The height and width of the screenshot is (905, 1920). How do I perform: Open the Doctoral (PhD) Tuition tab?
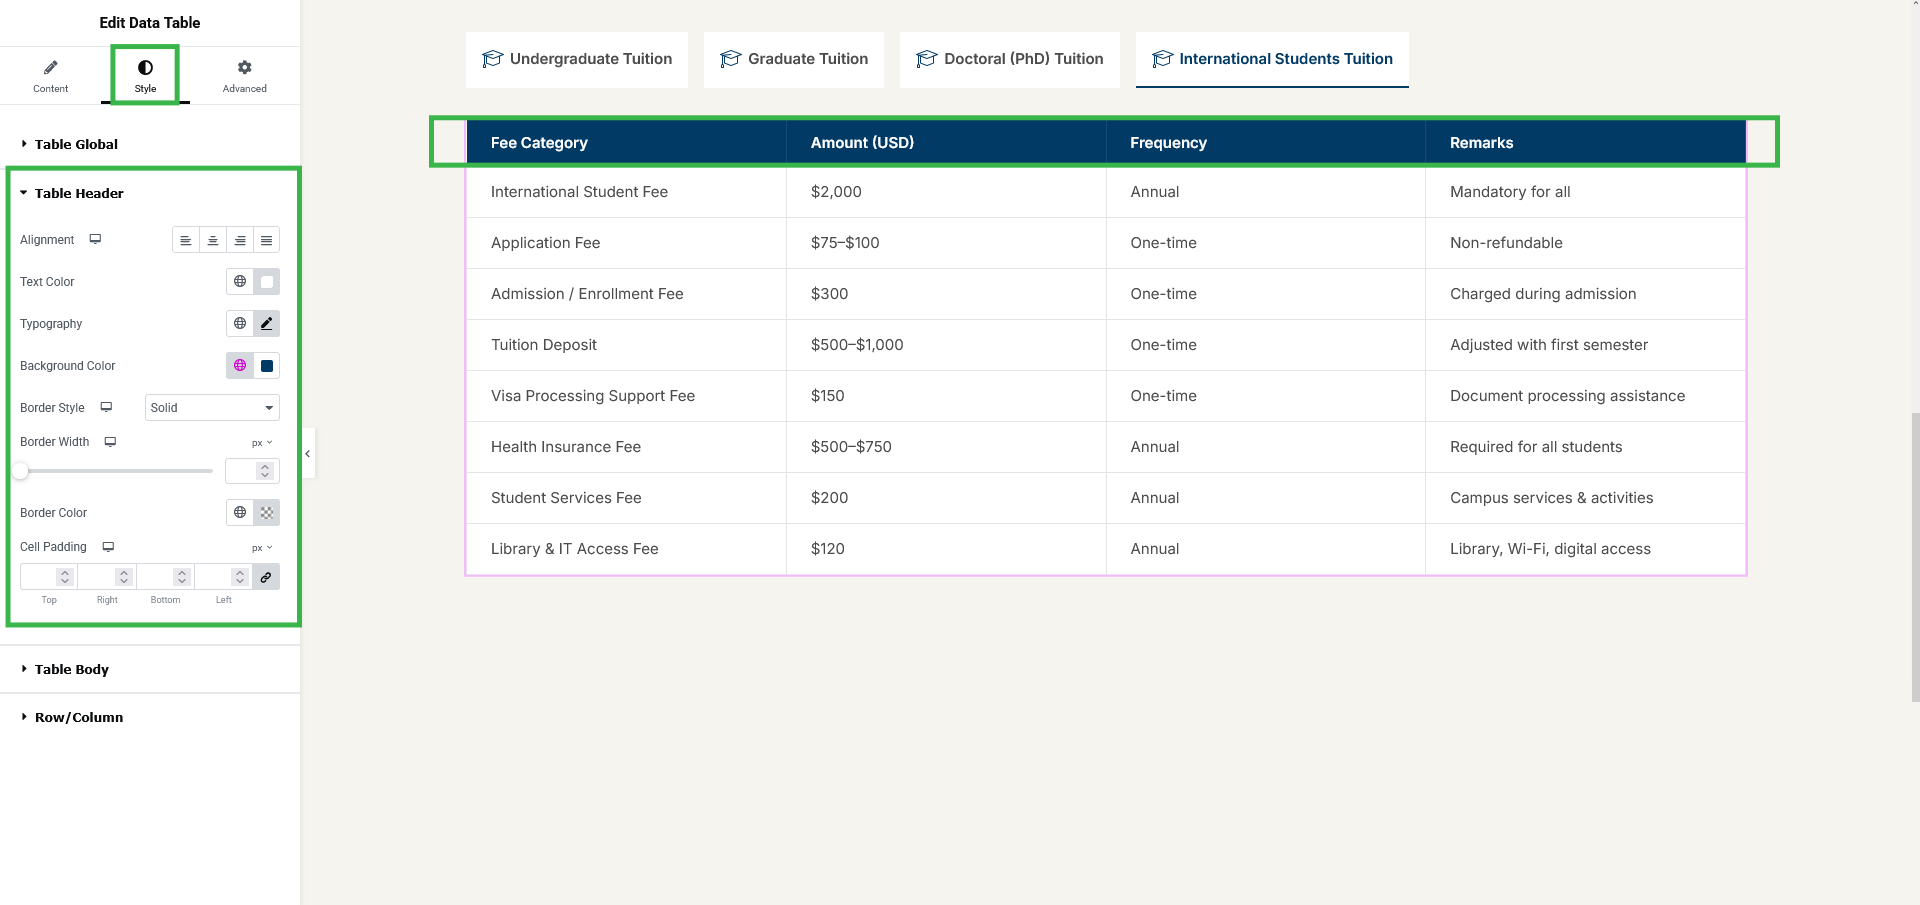(1009, 59)
